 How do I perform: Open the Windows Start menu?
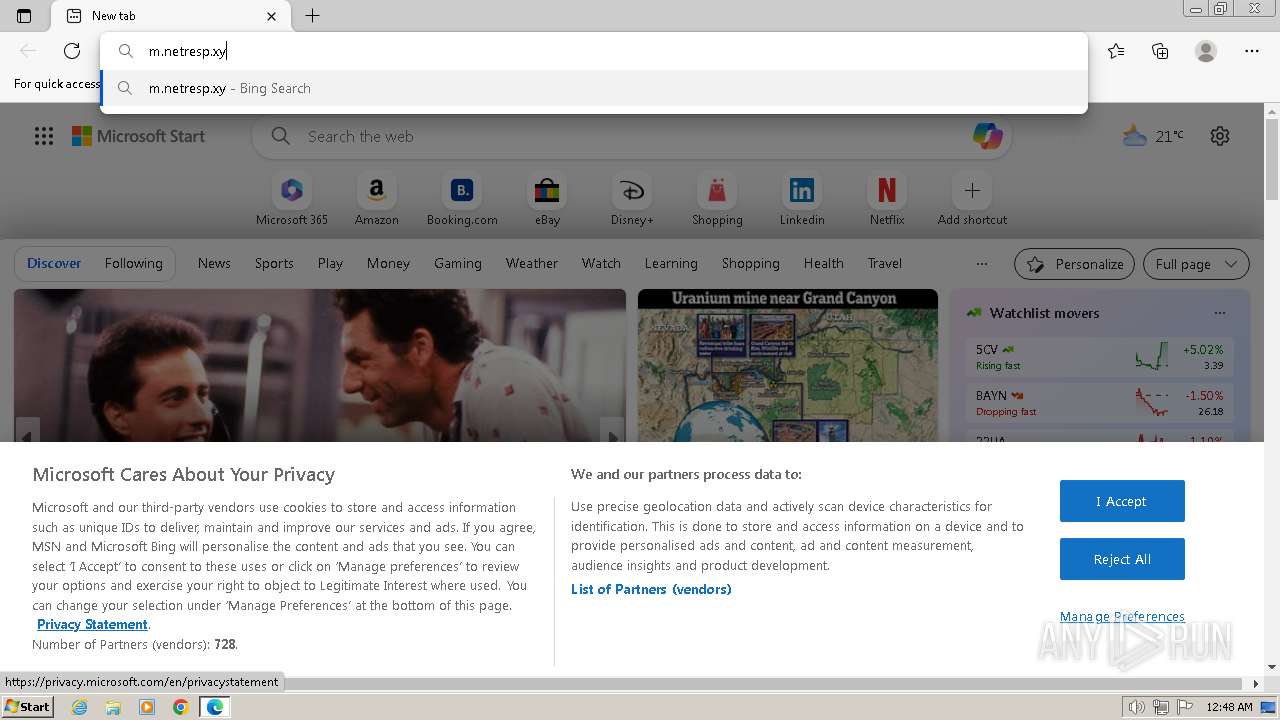click(x=27, y=707)
